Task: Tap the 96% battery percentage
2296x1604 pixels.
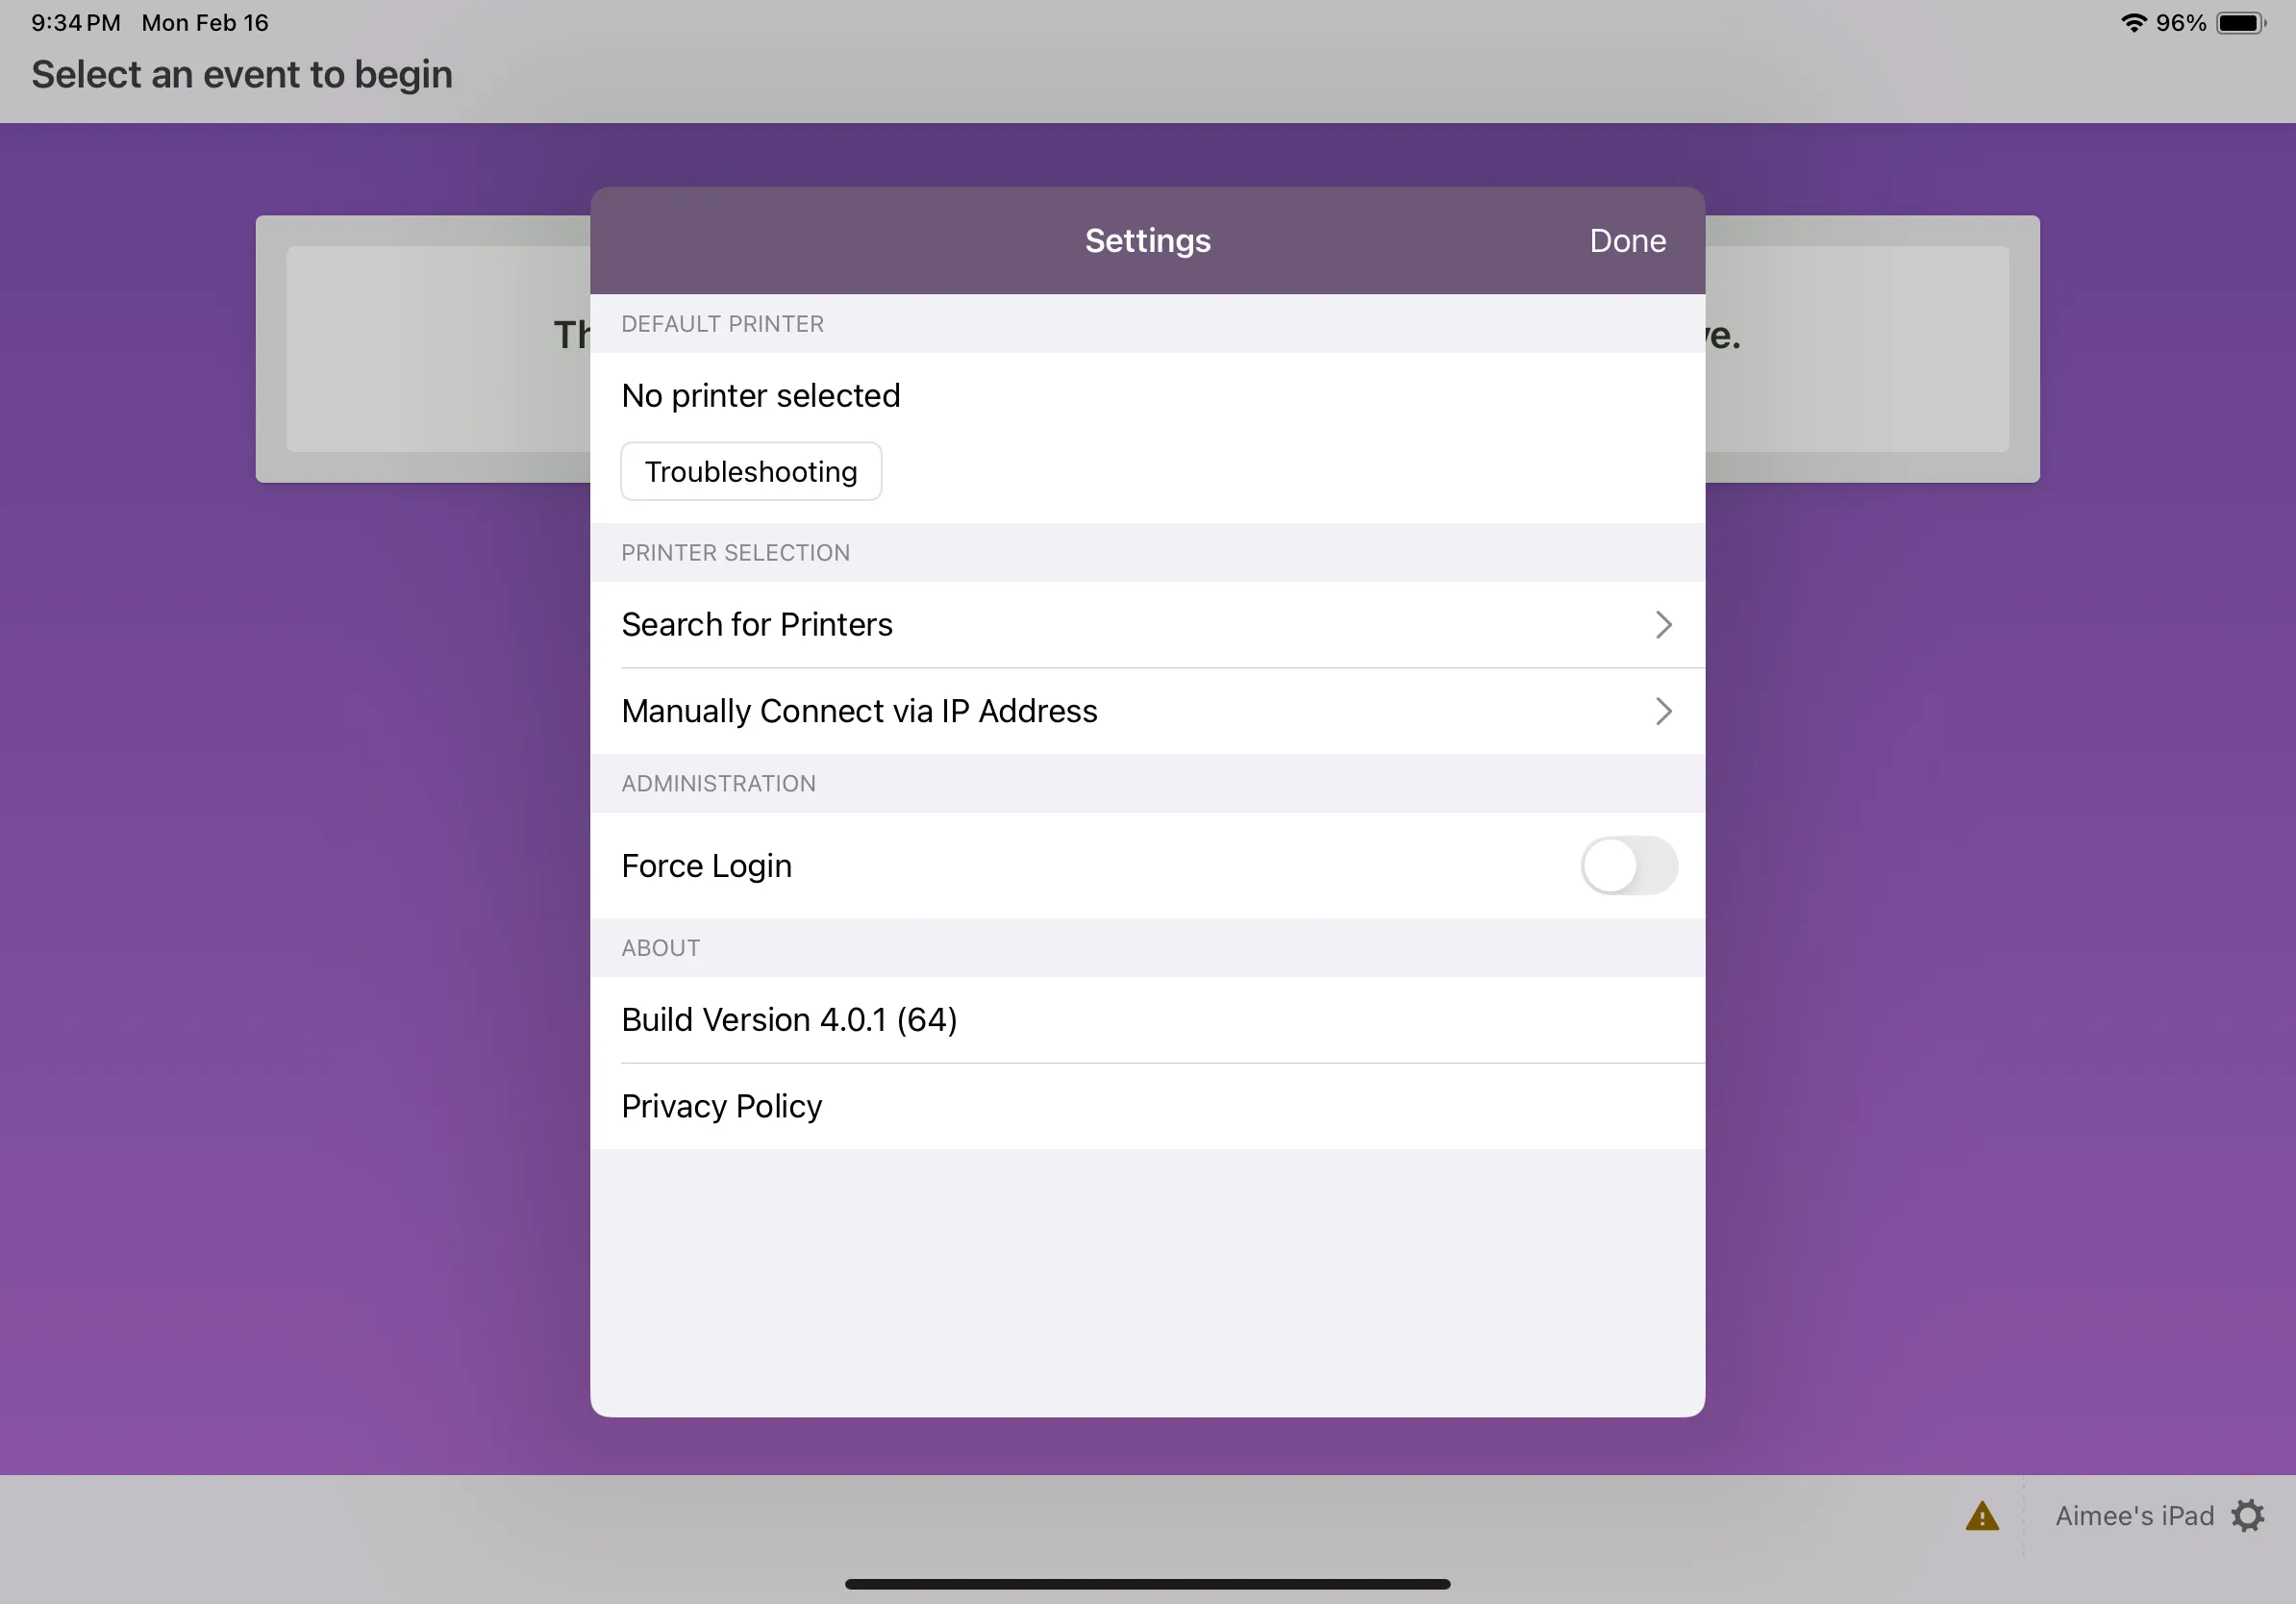Action: click(x=2181, y=21)
